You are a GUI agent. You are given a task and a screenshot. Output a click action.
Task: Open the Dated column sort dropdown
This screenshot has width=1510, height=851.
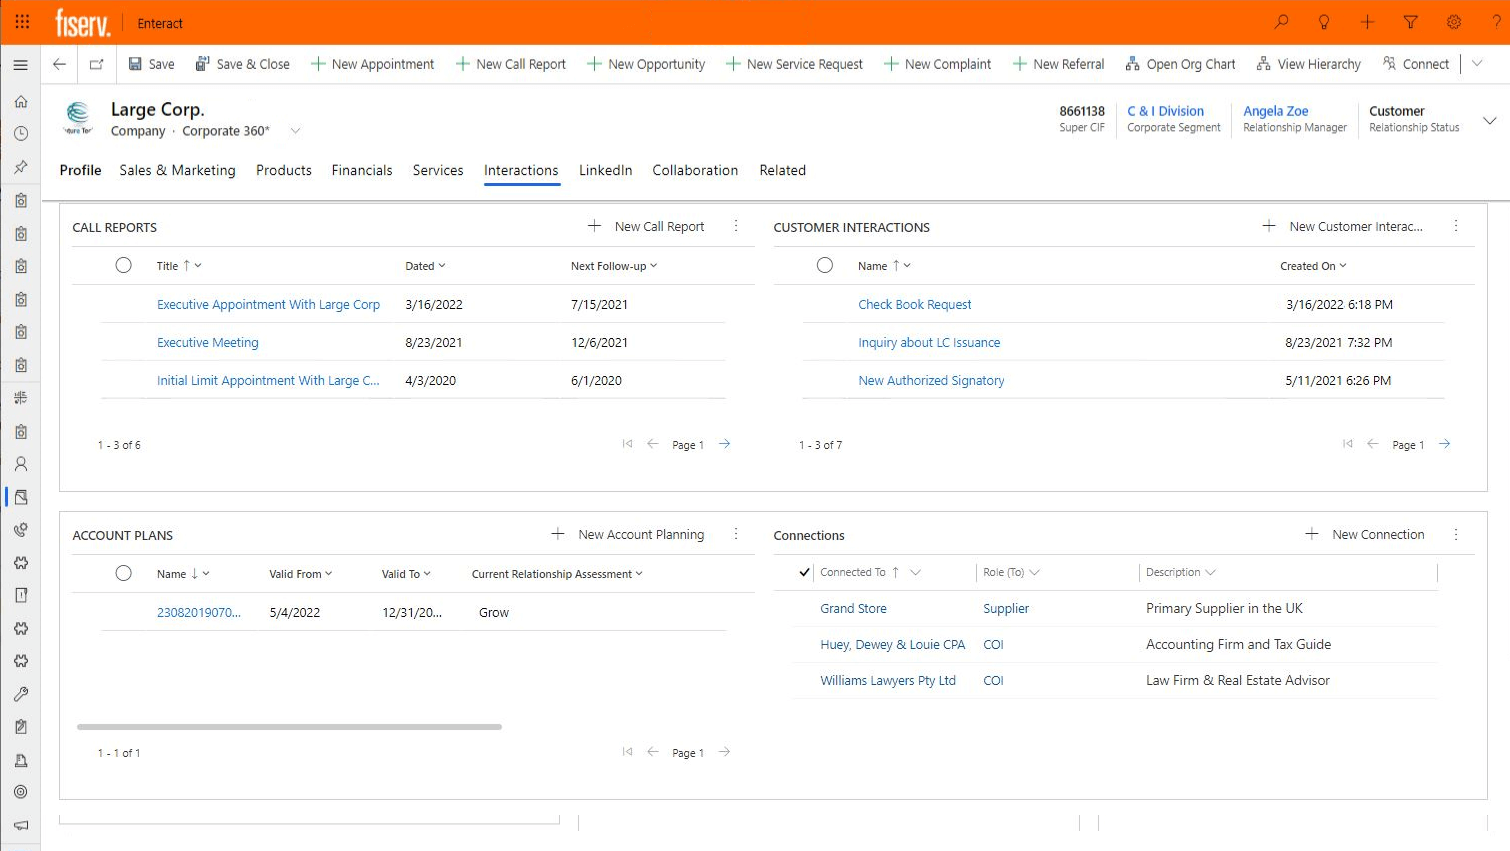(426, 265)
